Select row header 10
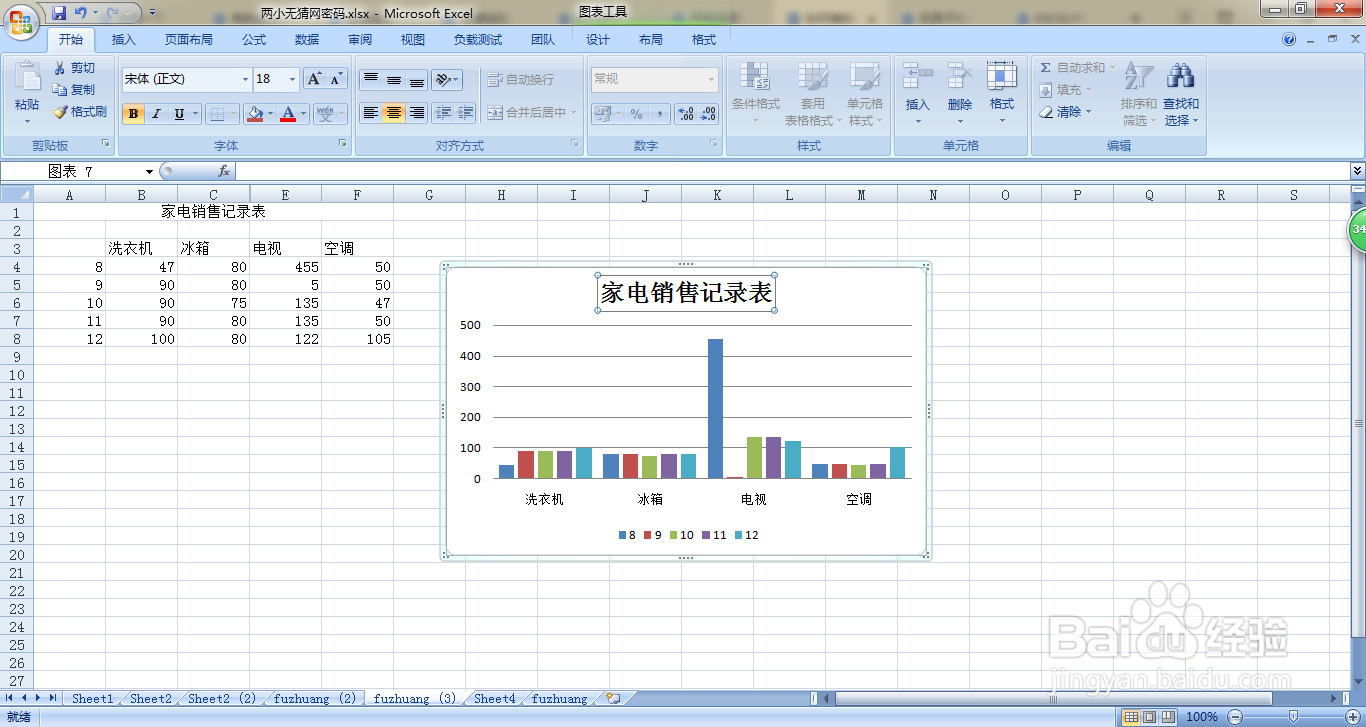1366x727 pixels. [16, 375]
